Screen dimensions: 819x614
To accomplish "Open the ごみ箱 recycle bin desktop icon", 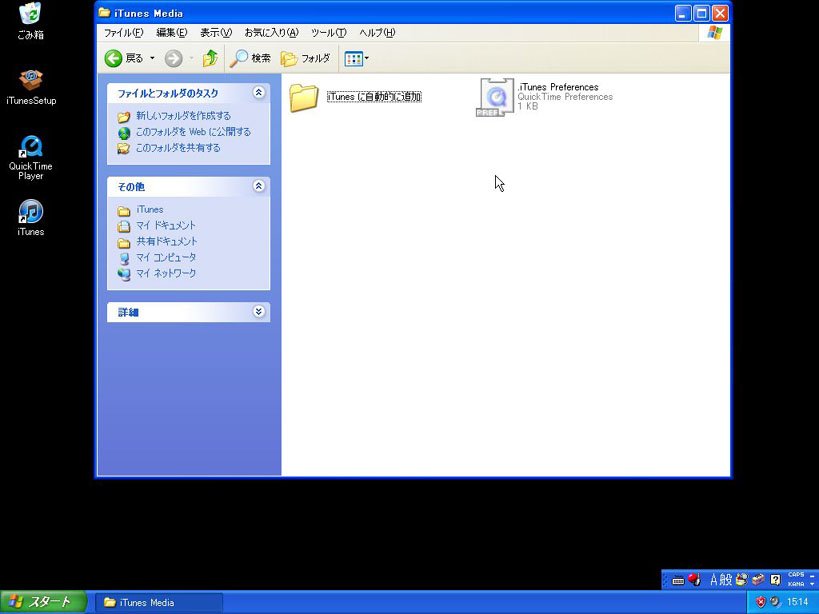I will coord(30,21).
